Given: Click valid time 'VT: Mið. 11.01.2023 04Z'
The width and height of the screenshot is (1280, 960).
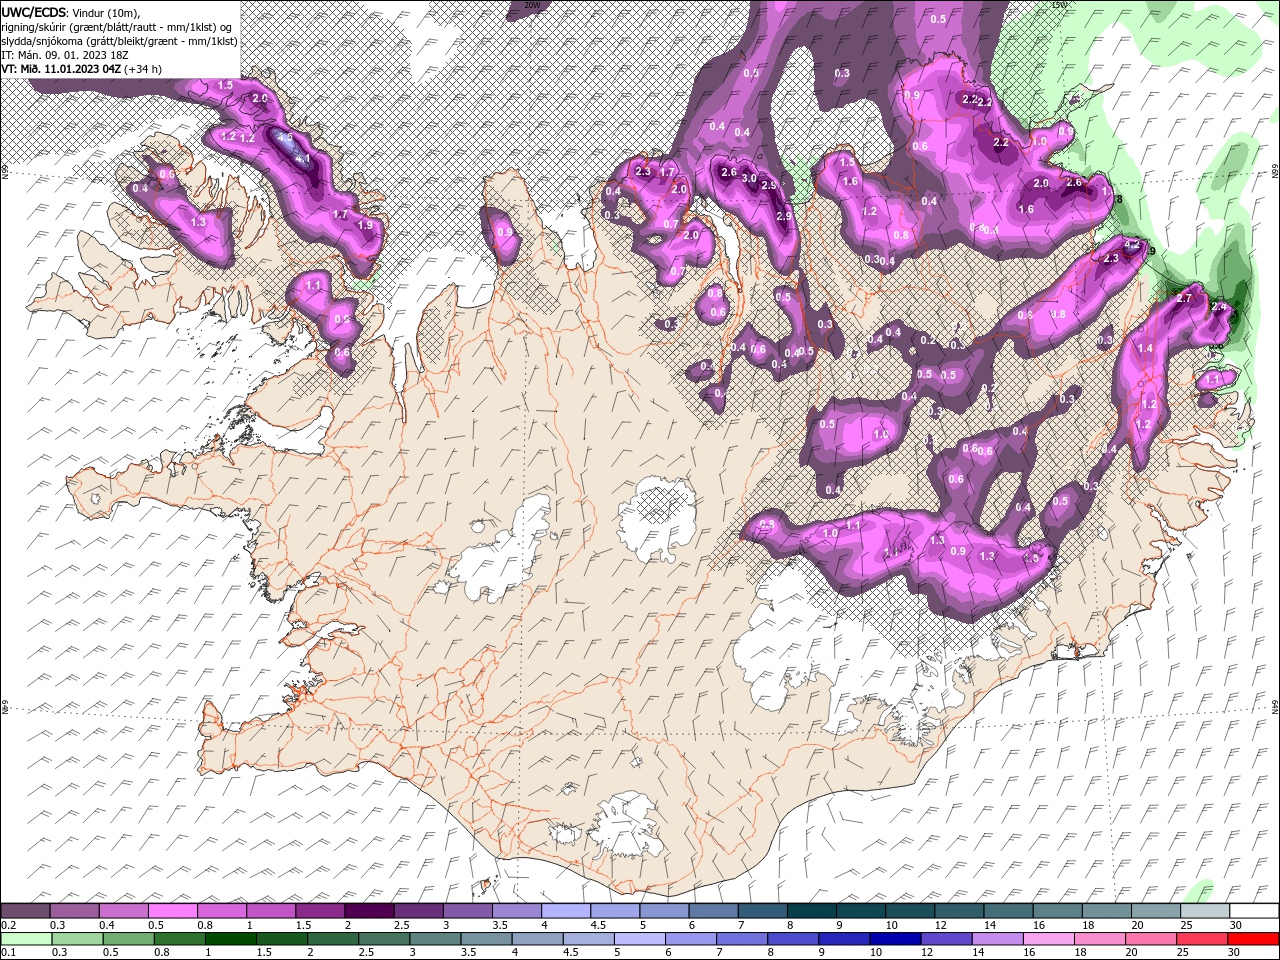Looking at the screenshot, I should click(x=61, y=69).
